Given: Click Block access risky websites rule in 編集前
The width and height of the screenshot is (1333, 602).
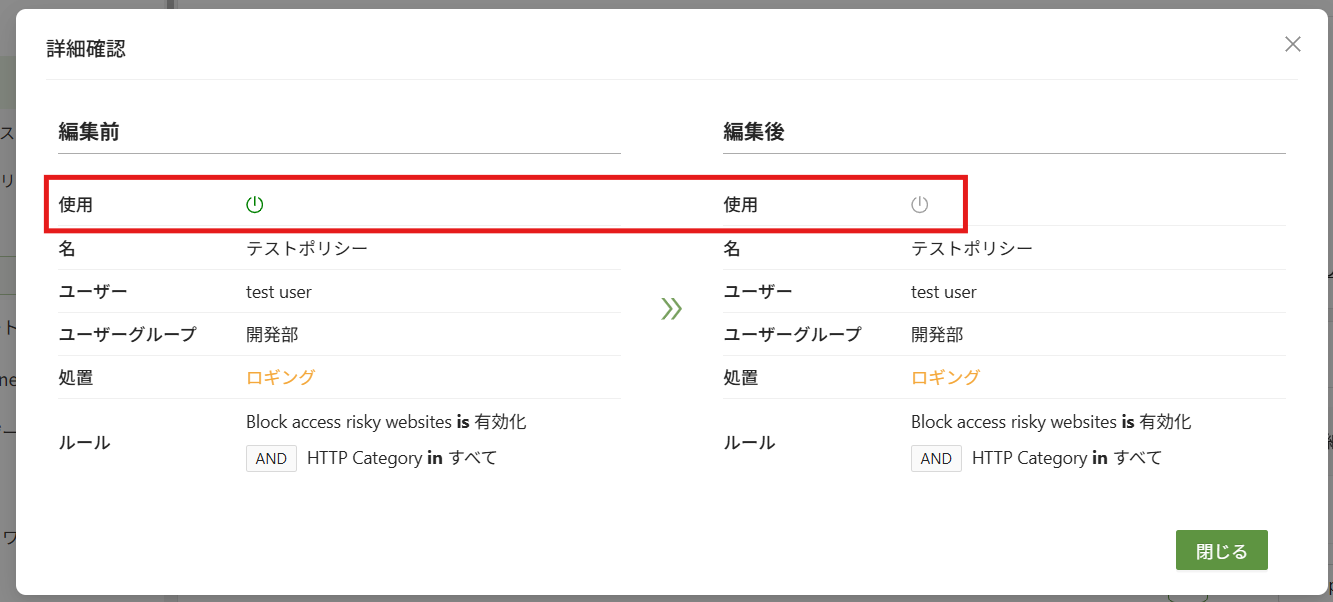Looking at the screenshot, I should tap(349, 422).
